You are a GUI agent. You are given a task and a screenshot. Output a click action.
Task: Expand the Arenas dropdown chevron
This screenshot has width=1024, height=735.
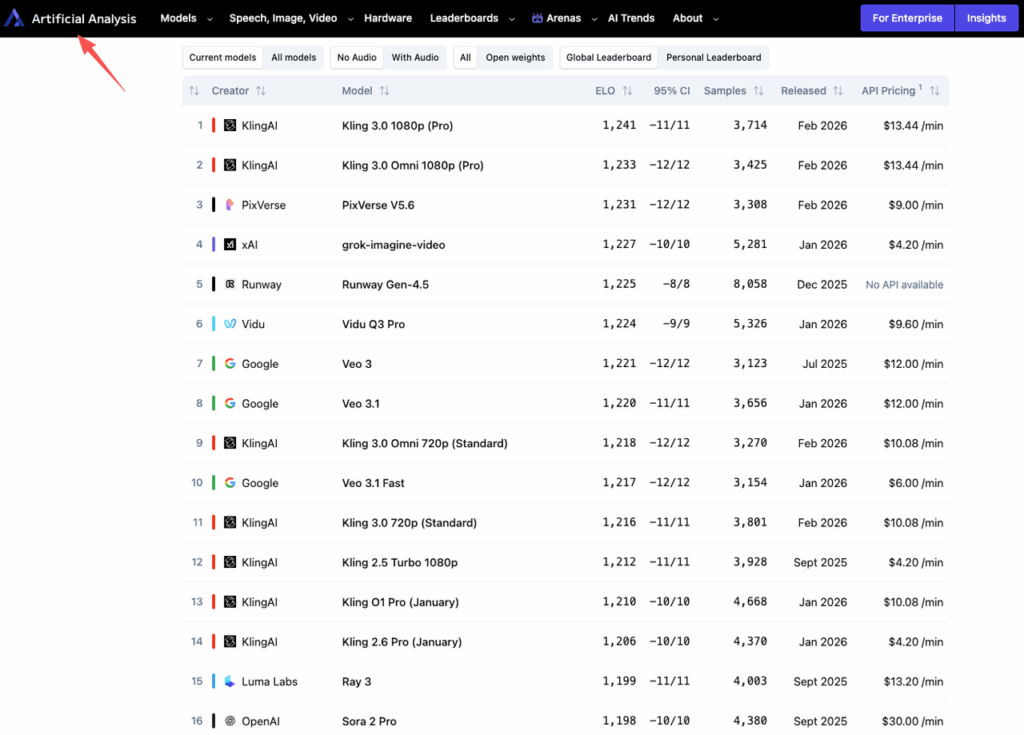[594, 19]
